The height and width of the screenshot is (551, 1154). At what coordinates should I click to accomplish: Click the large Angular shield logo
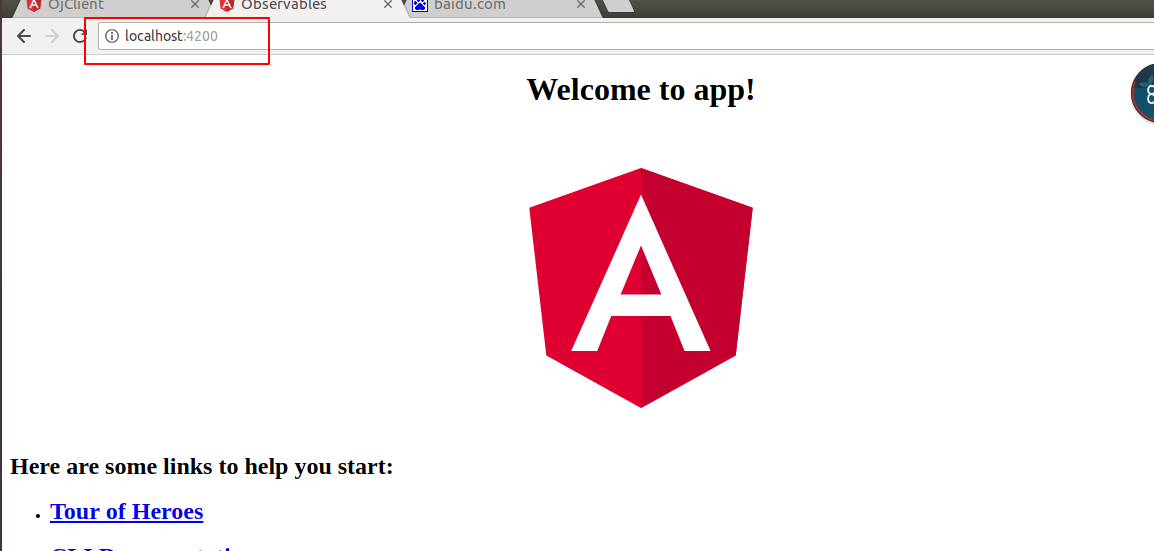tap(641, 288)
